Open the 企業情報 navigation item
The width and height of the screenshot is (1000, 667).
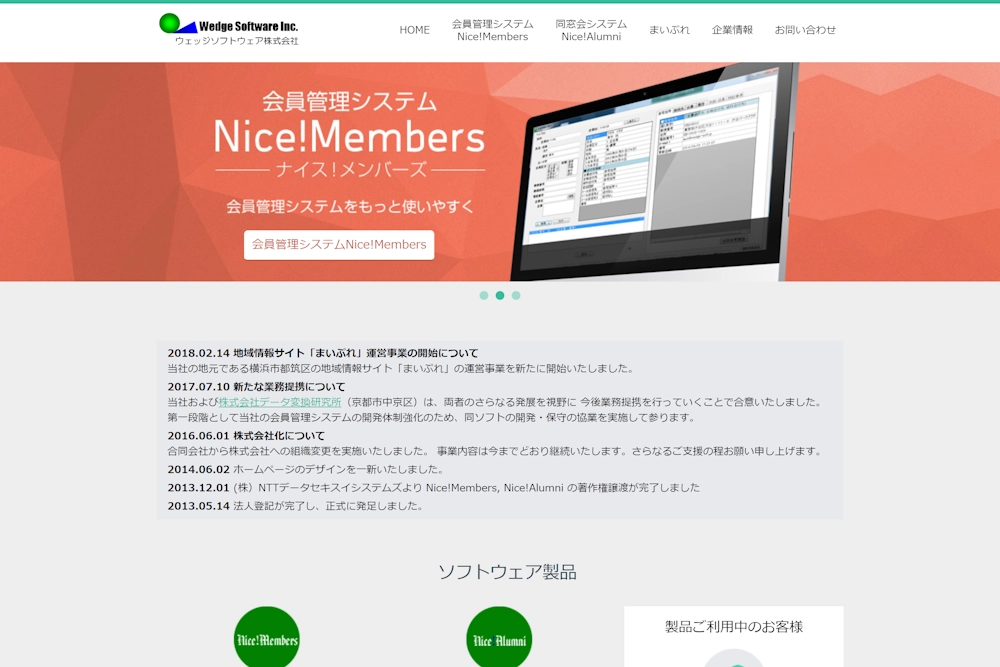[732, 30]
